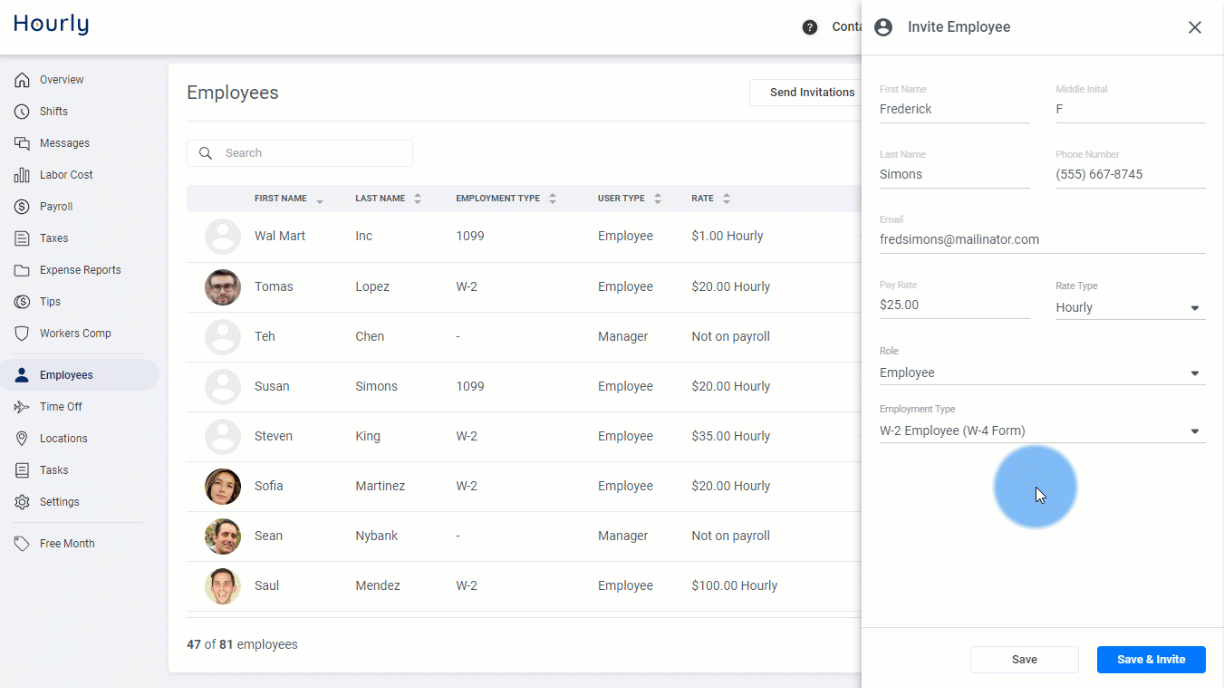Select Tomas Lopez's profile photo

[x=223, y=287]
